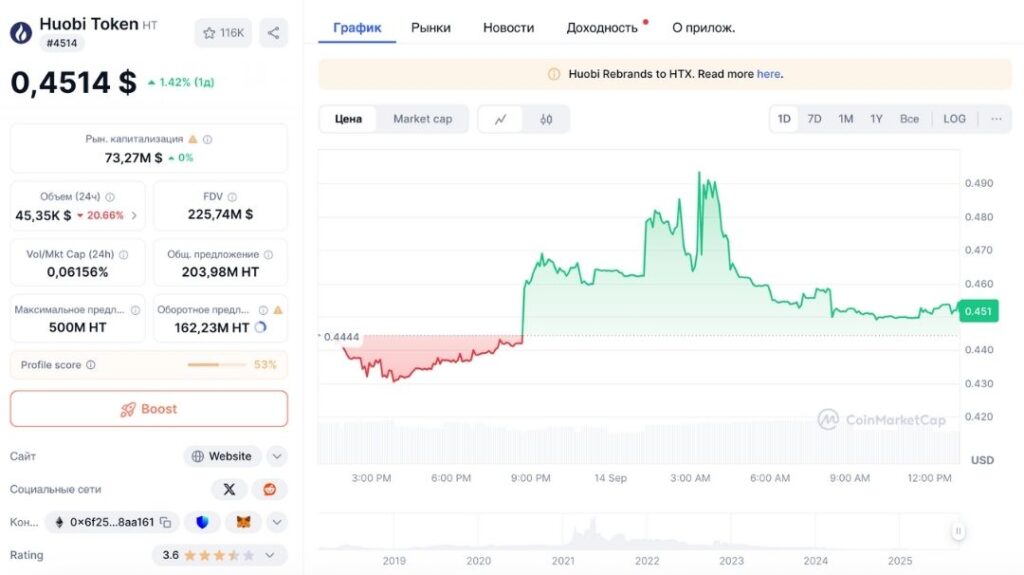Expand the Website links dropdown

click(x=277, y=456)
